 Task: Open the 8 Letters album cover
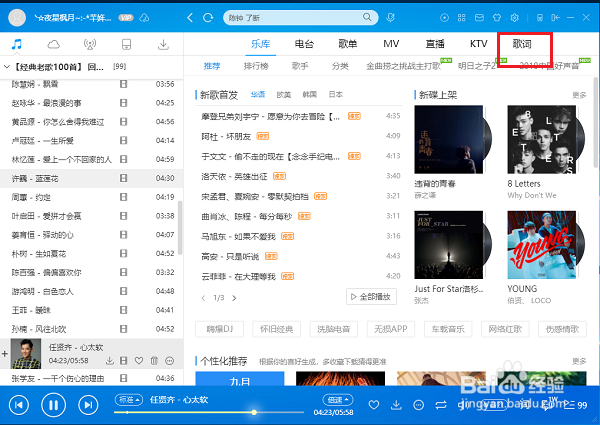coord(541,140)
